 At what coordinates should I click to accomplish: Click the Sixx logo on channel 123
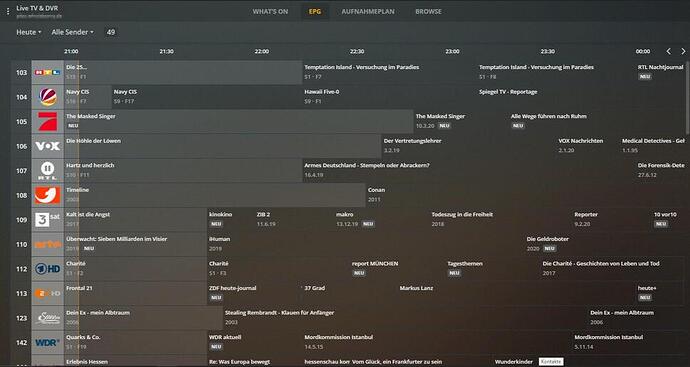[x=48, y=318]
